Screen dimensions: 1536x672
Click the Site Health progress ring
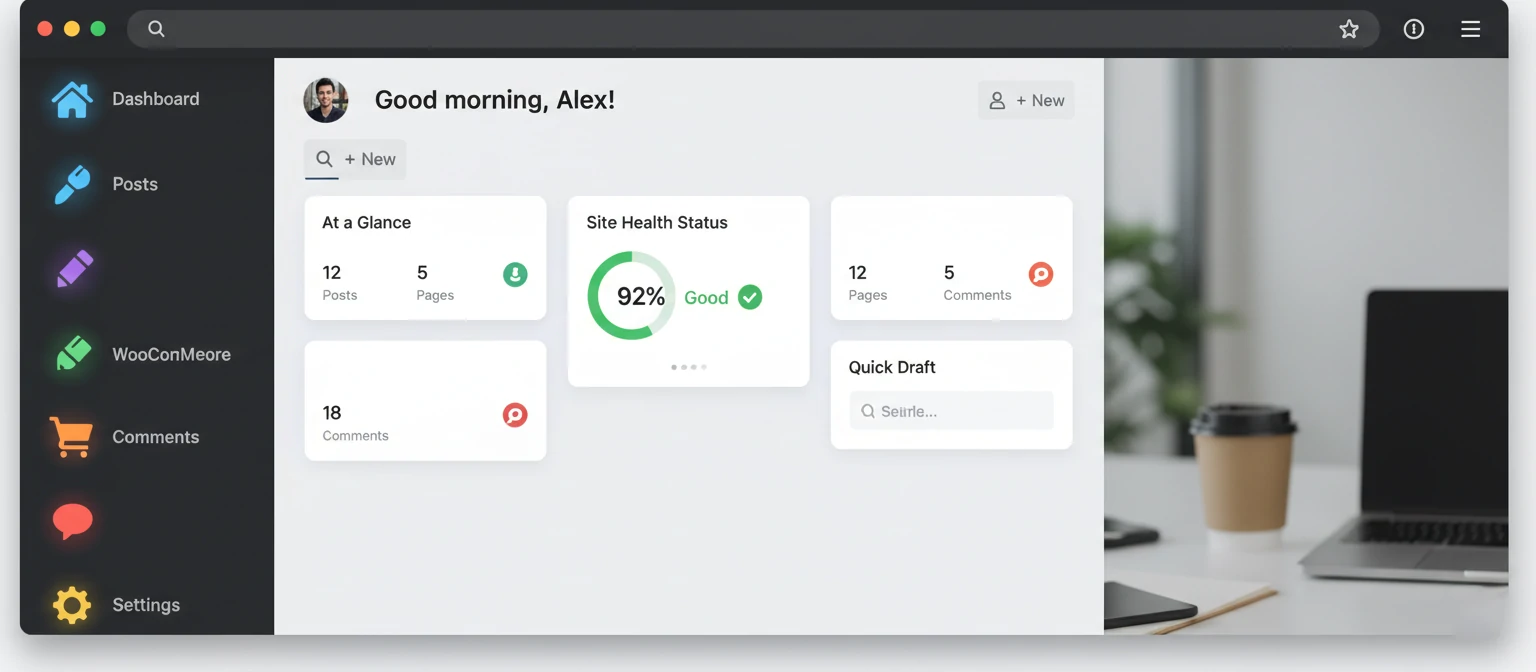pos(632,296)
